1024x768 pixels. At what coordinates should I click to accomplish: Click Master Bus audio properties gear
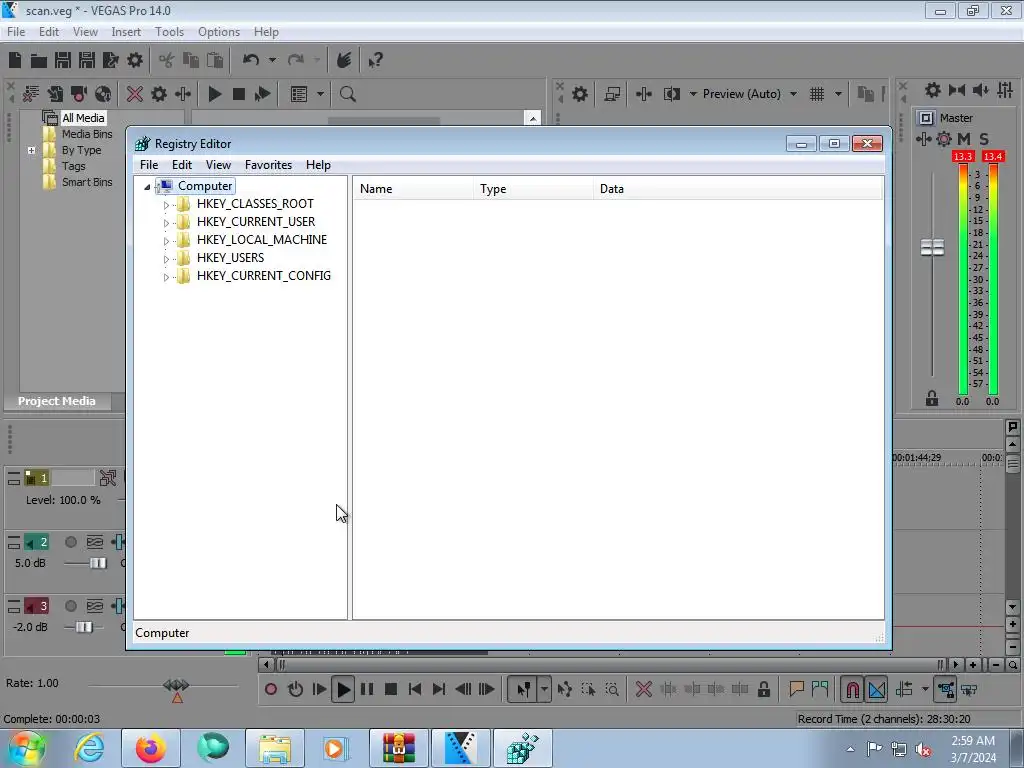pyautogui.click(x=933, y=90)
